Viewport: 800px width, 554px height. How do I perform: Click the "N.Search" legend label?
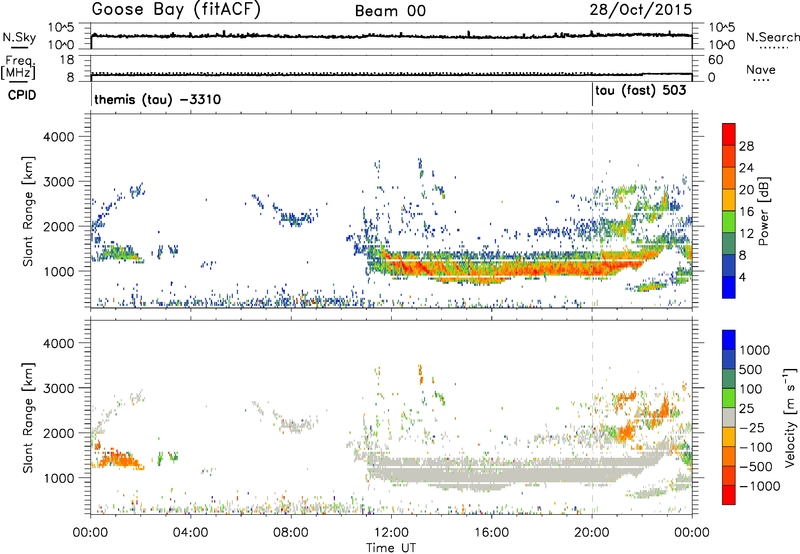(773, 37)
